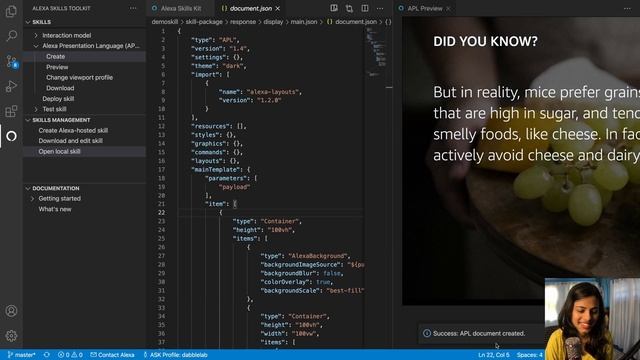Click ASK Profile: dabblelab status item
This screenshot has height=360, width=640.
pyautogui.click(x=176, y=355)
